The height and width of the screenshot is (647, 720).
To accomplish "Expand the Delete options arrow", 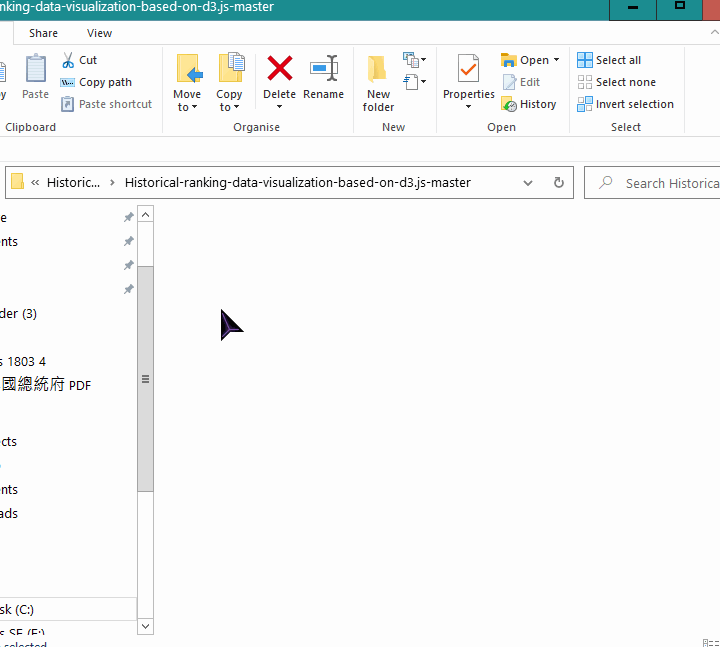I will (x=279, y=107).
